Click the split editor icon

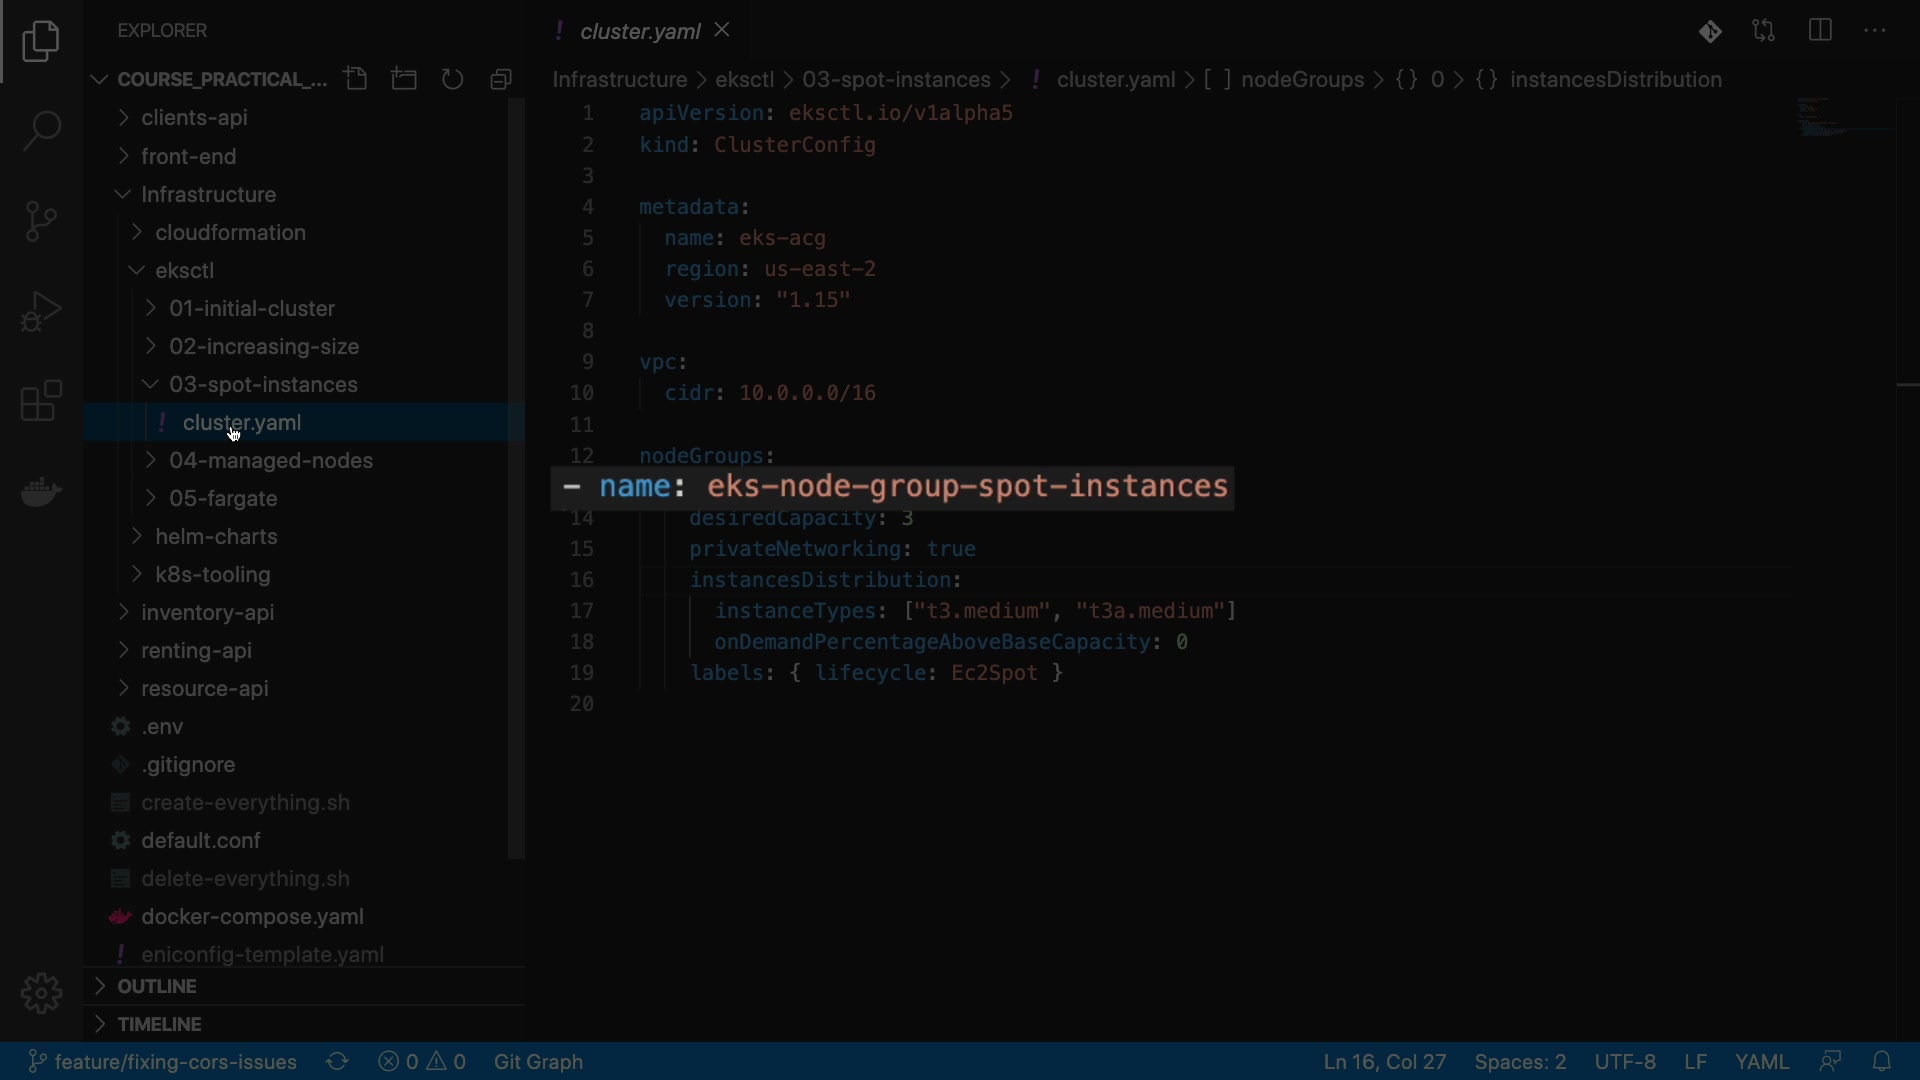tap(1820, 31)
